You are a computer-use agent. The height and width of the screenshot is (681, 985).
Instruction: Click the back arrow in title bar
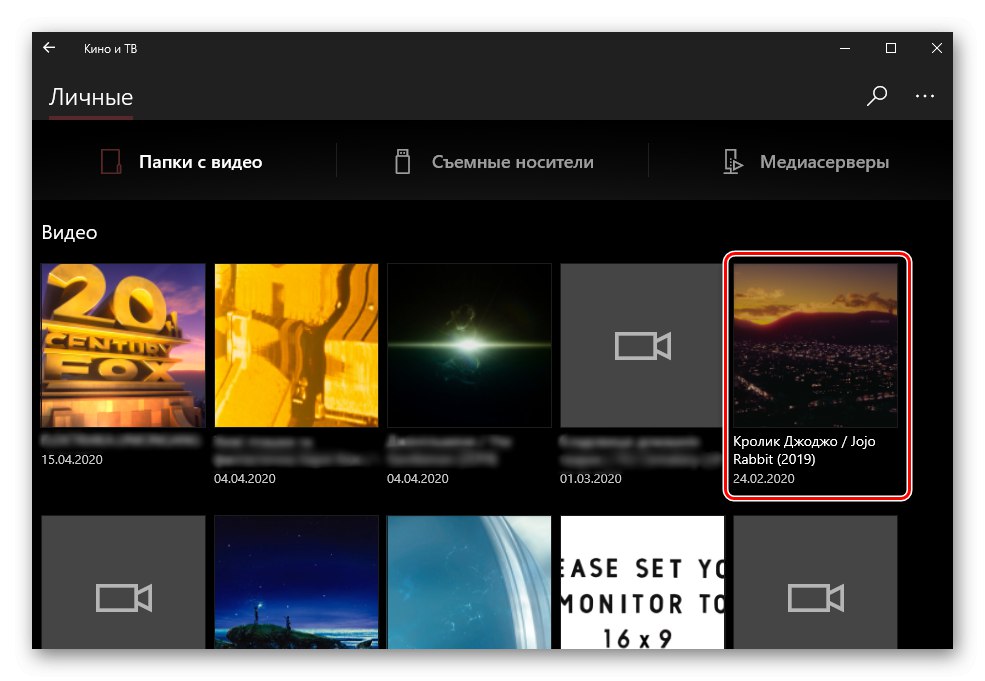coord(49,48)
